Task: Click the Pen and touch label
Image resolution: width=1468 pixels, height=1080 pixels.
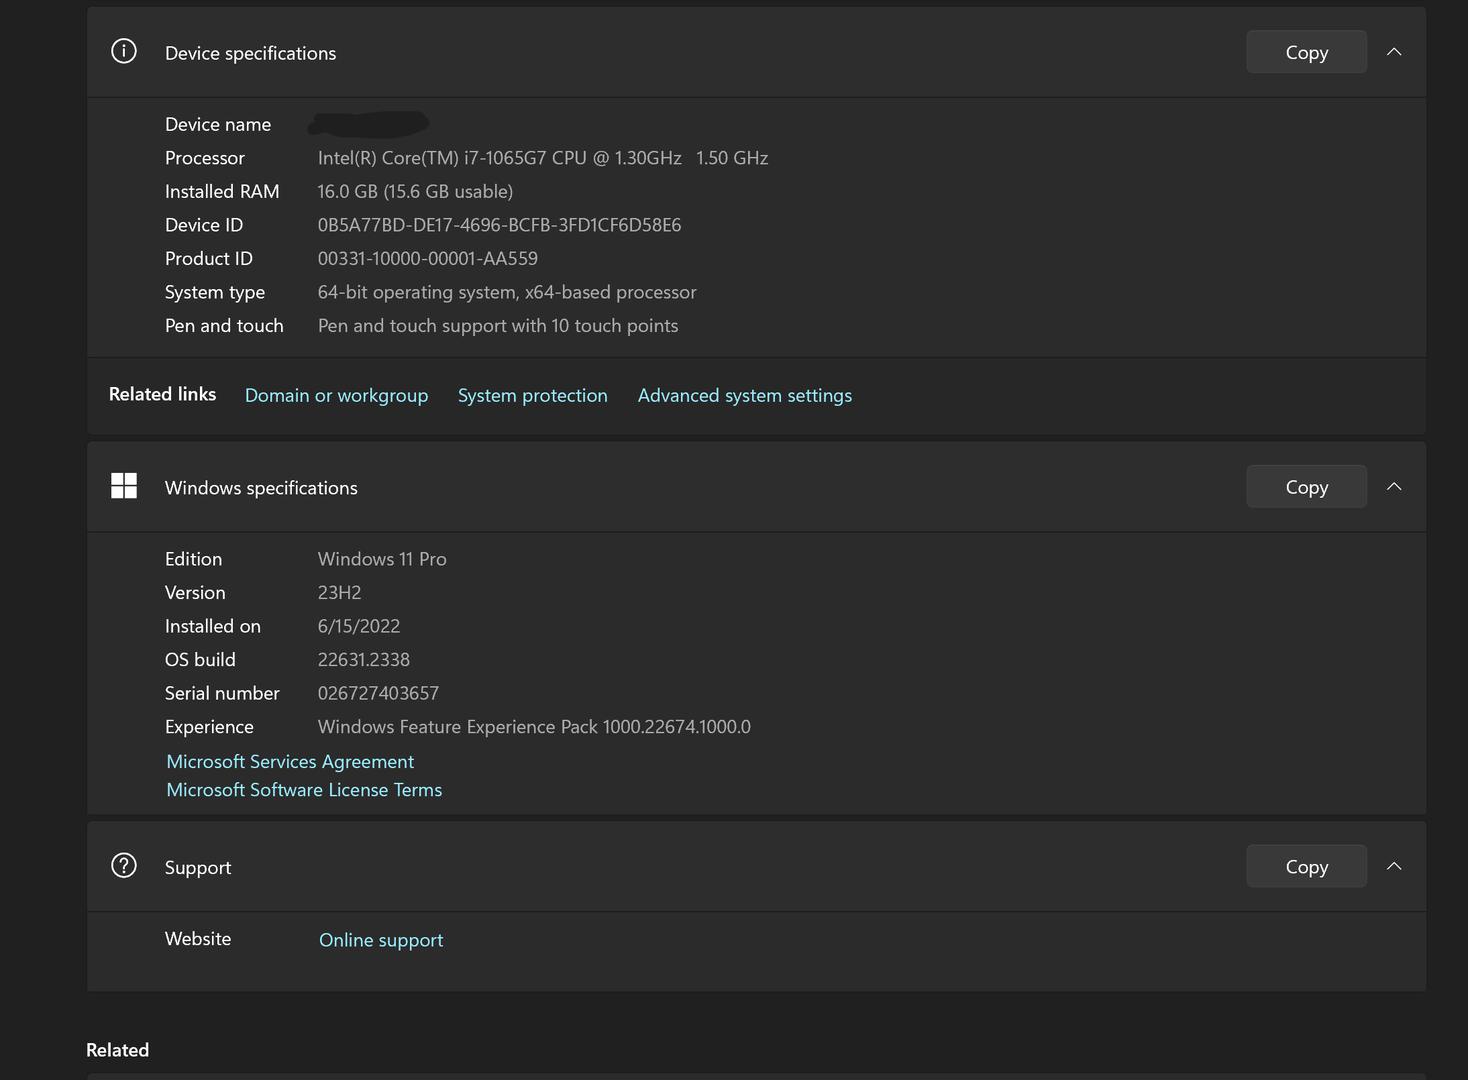Action: point(224,326)
